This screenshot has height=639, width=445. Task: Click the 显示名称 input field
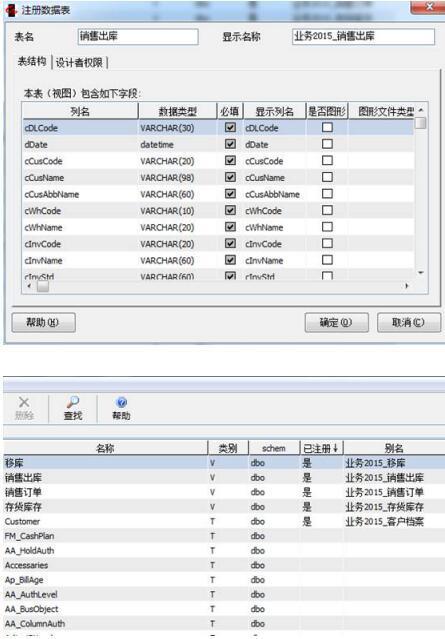(363, 37)
